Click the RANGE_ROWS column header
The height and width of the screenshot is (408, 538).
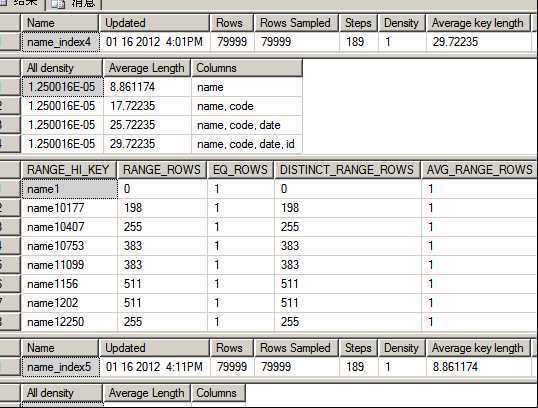pyautogui.click(x=162, y=170)
